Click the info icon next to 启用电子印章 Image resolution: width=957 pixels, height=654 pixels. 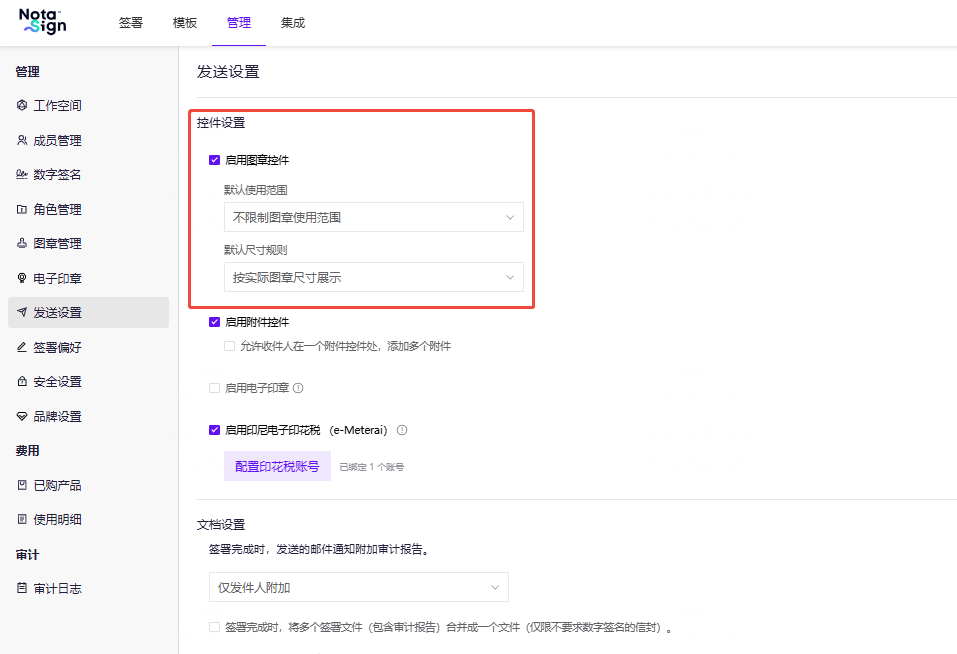(298, 388)
